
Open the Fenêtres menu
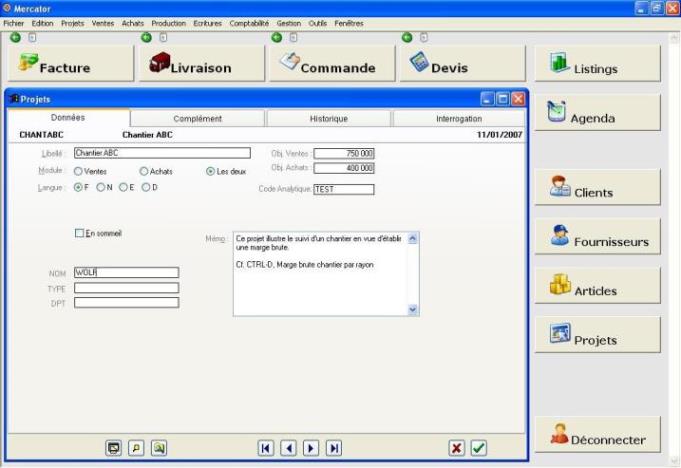(349, 23)
